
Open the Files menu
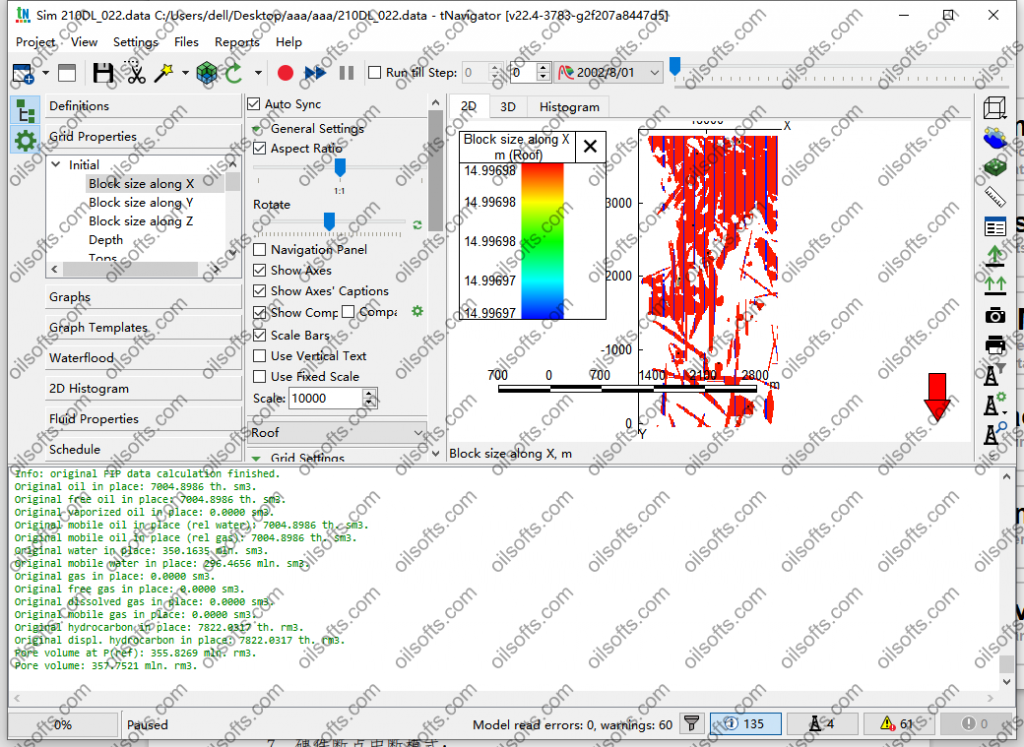(x=186, y=42)
